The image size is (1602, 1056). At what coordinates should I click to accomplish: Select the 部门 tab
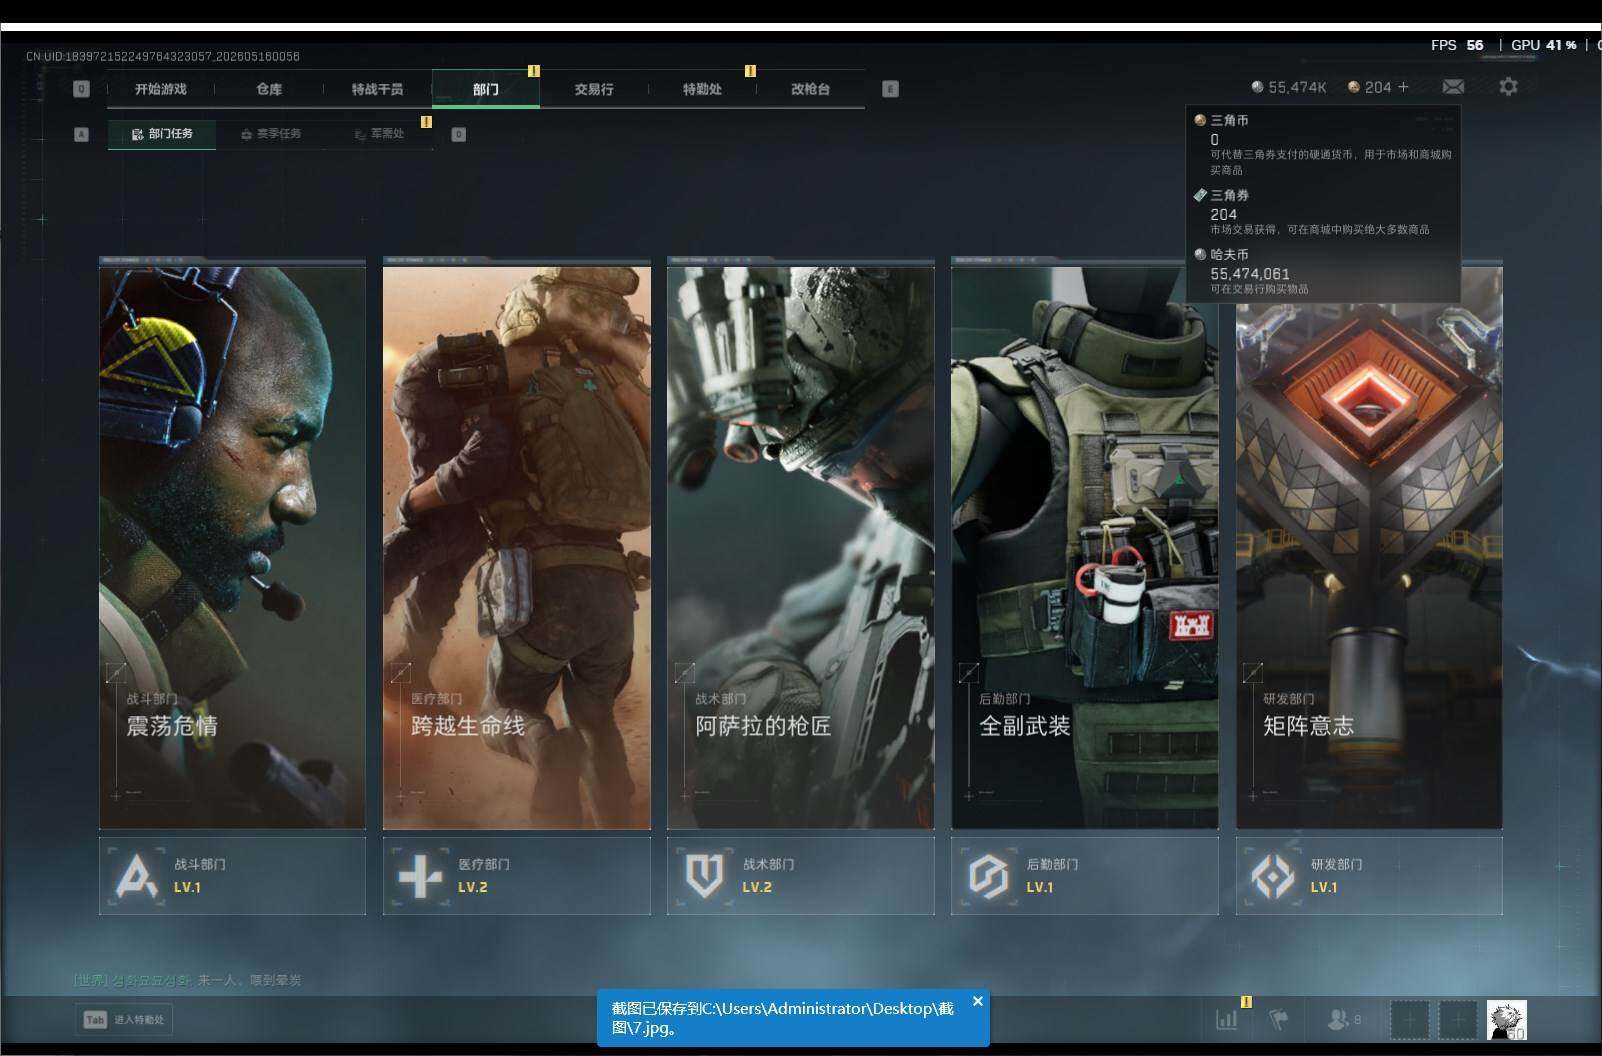point(486,89)
